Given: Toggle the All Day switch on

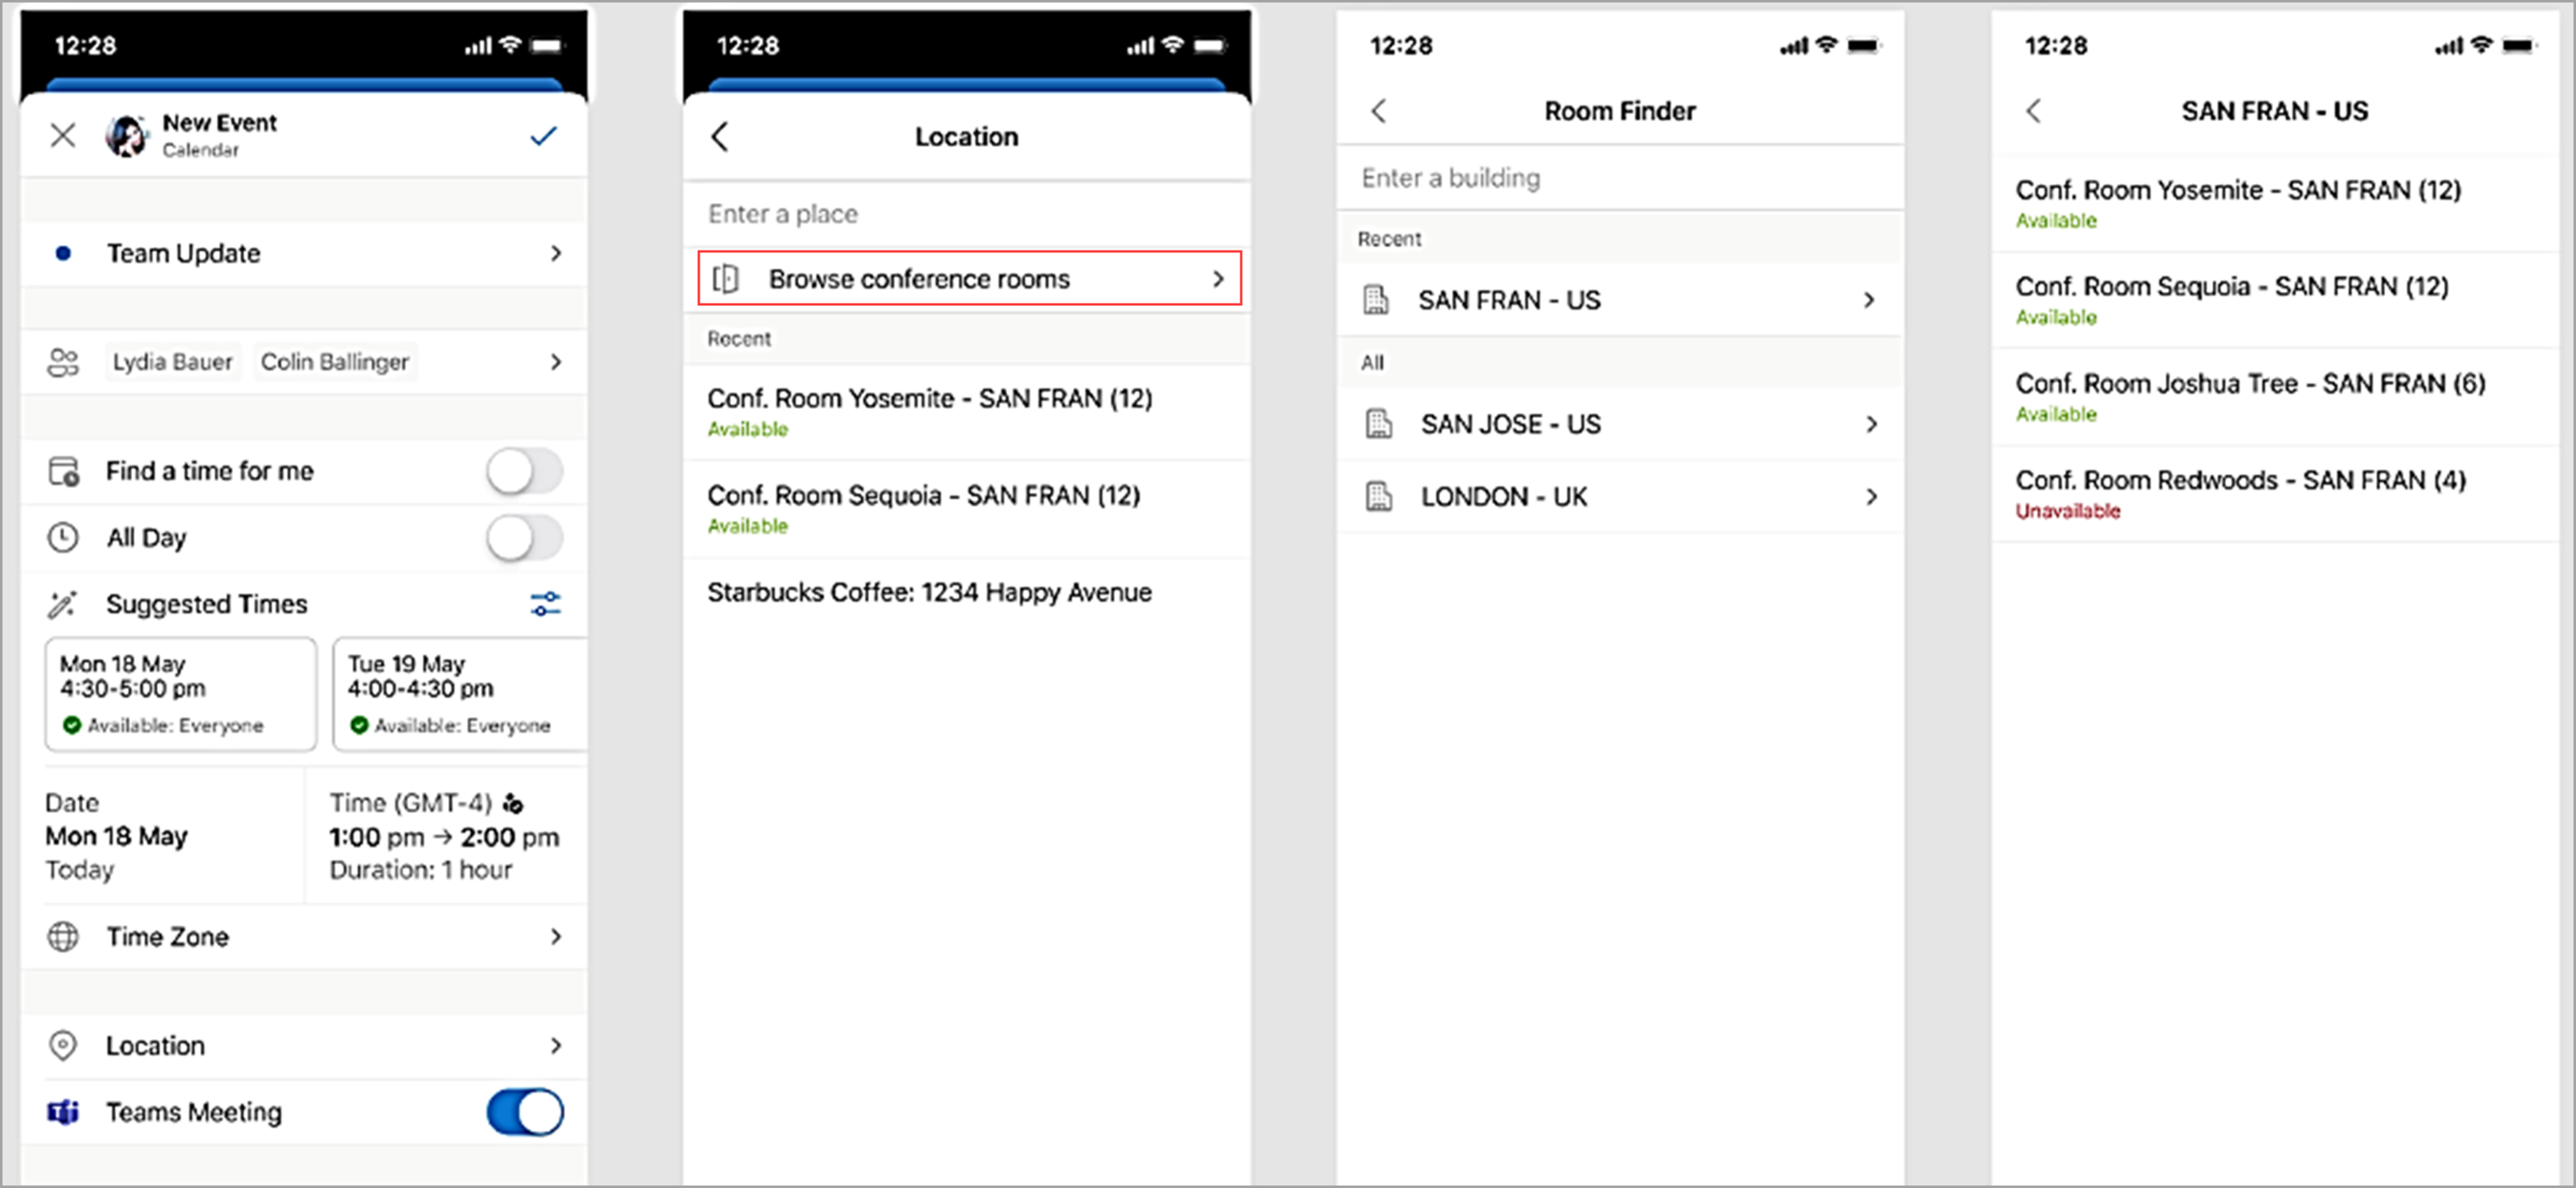Looking at the screenshot, I should pyautogui.click(x=521, y=536).
